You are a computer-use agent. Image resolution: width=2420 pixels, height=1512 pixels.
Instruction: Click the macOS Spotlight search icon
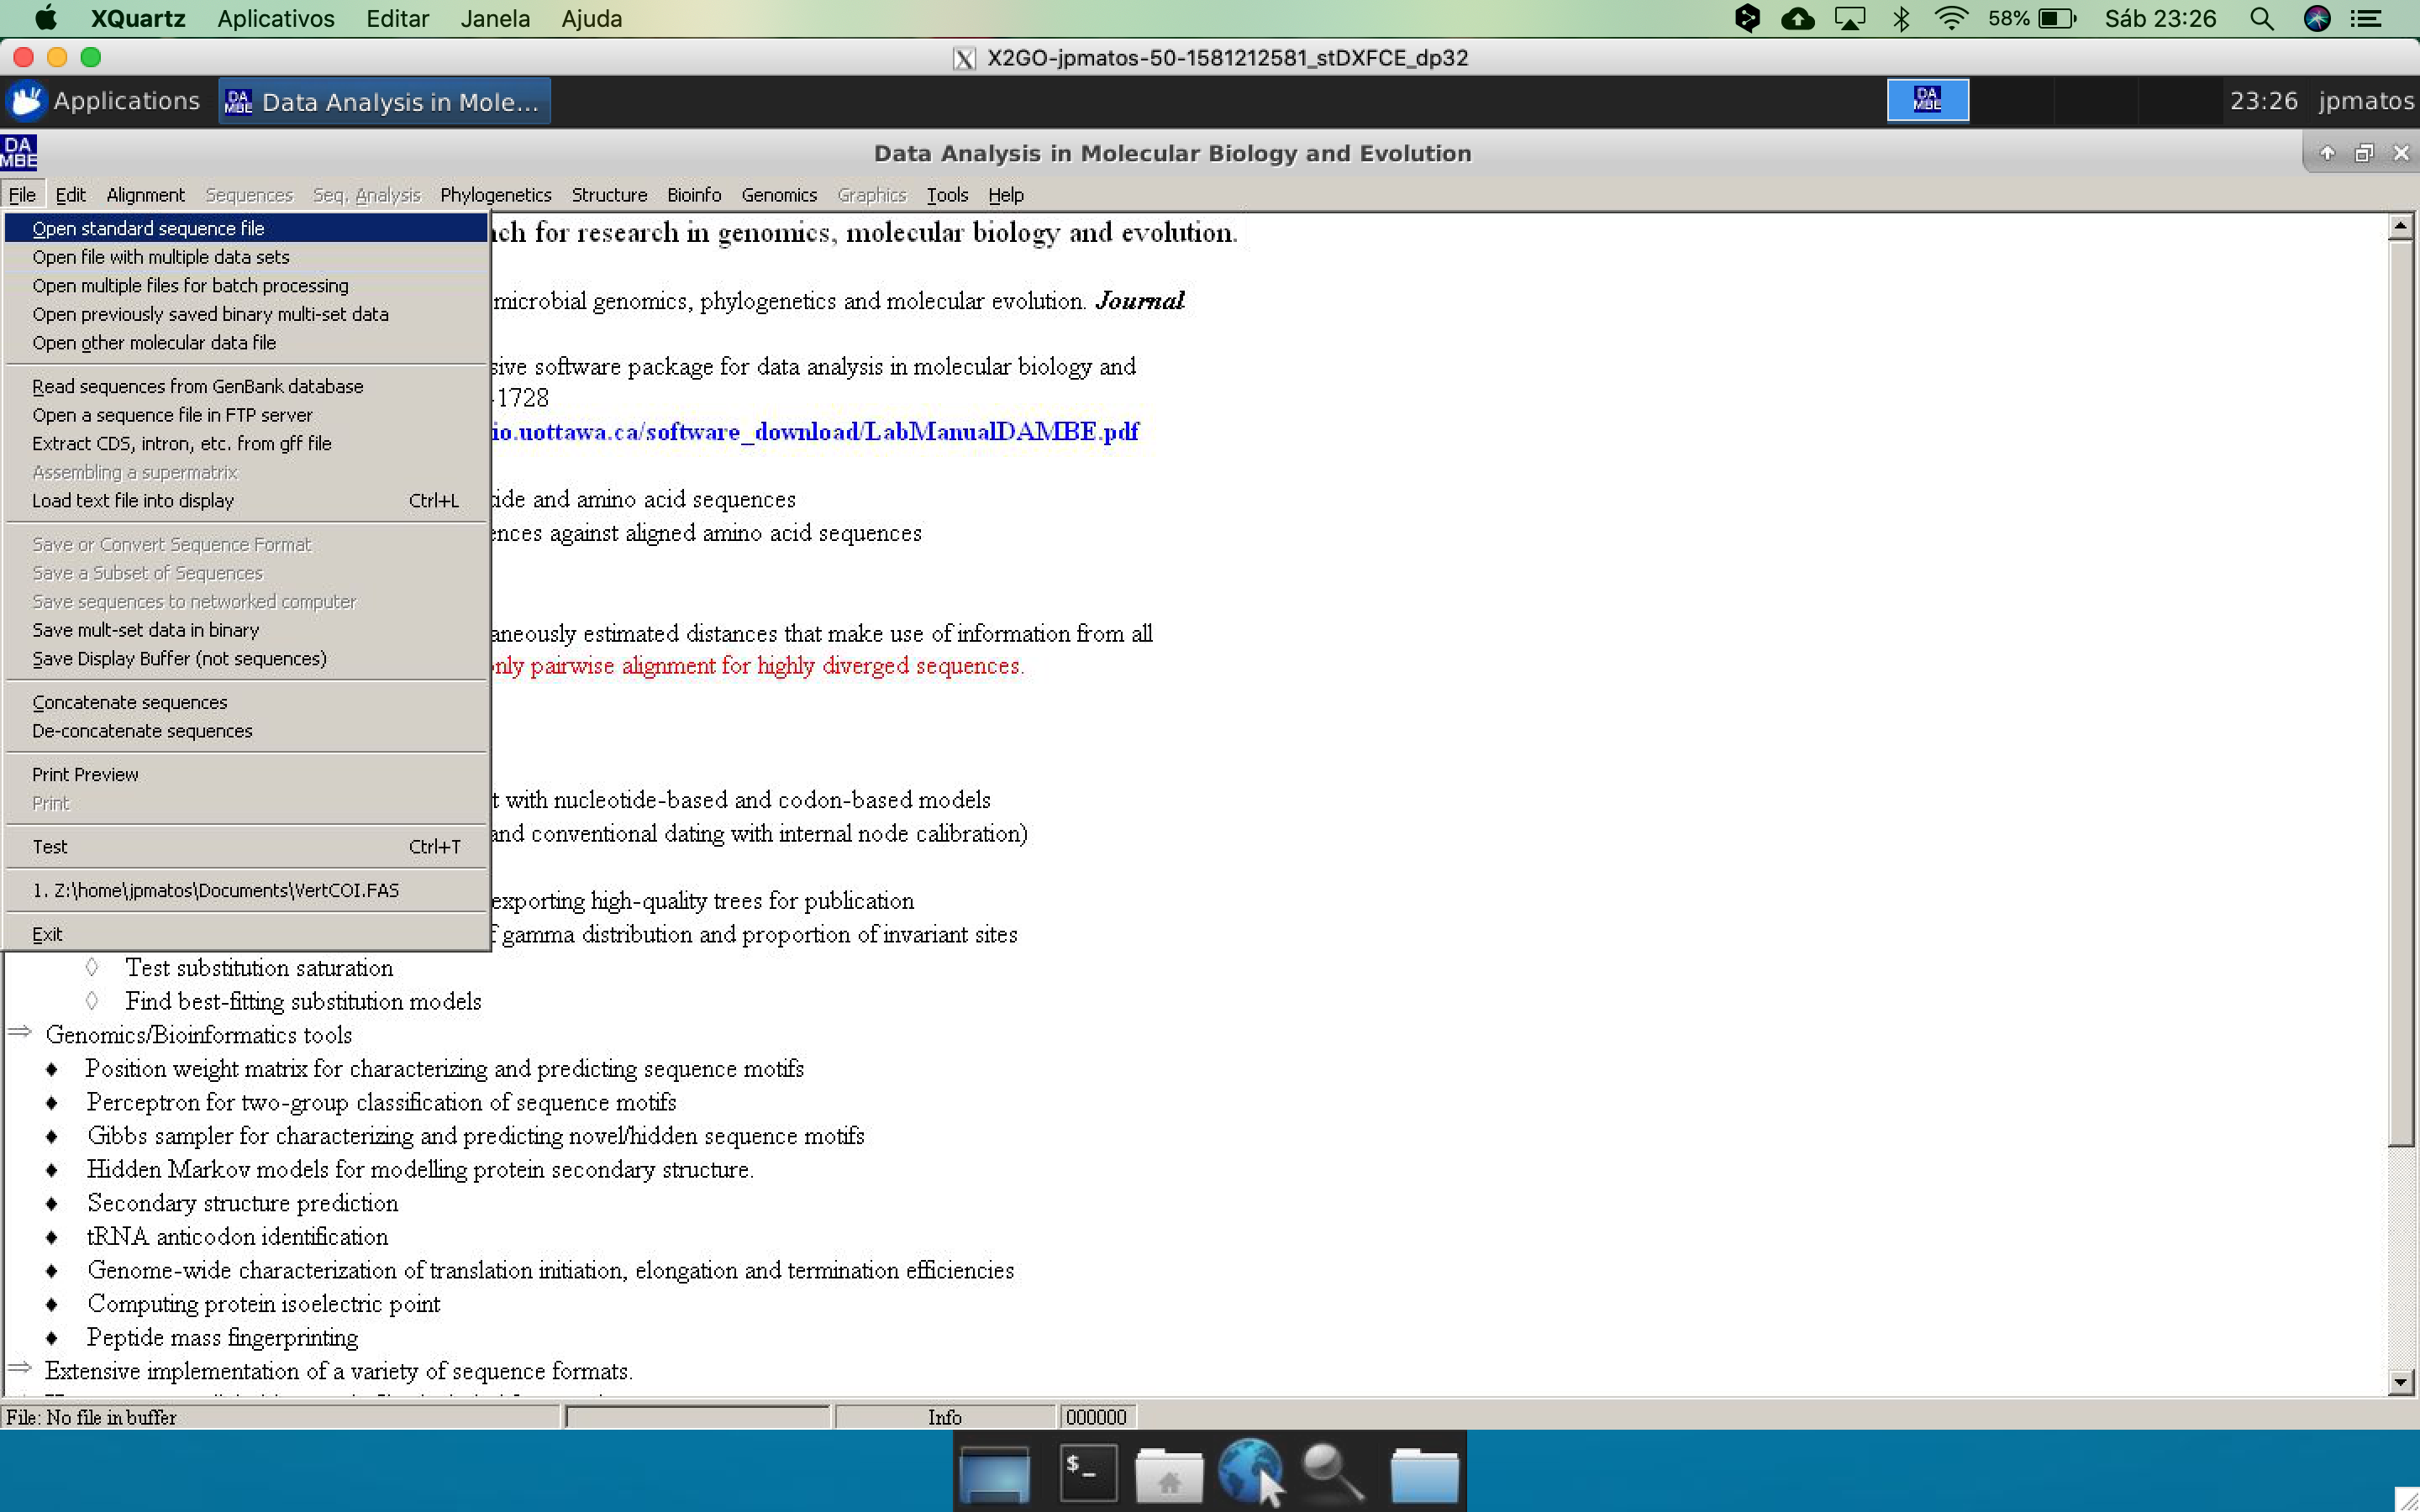point(2261,19)
